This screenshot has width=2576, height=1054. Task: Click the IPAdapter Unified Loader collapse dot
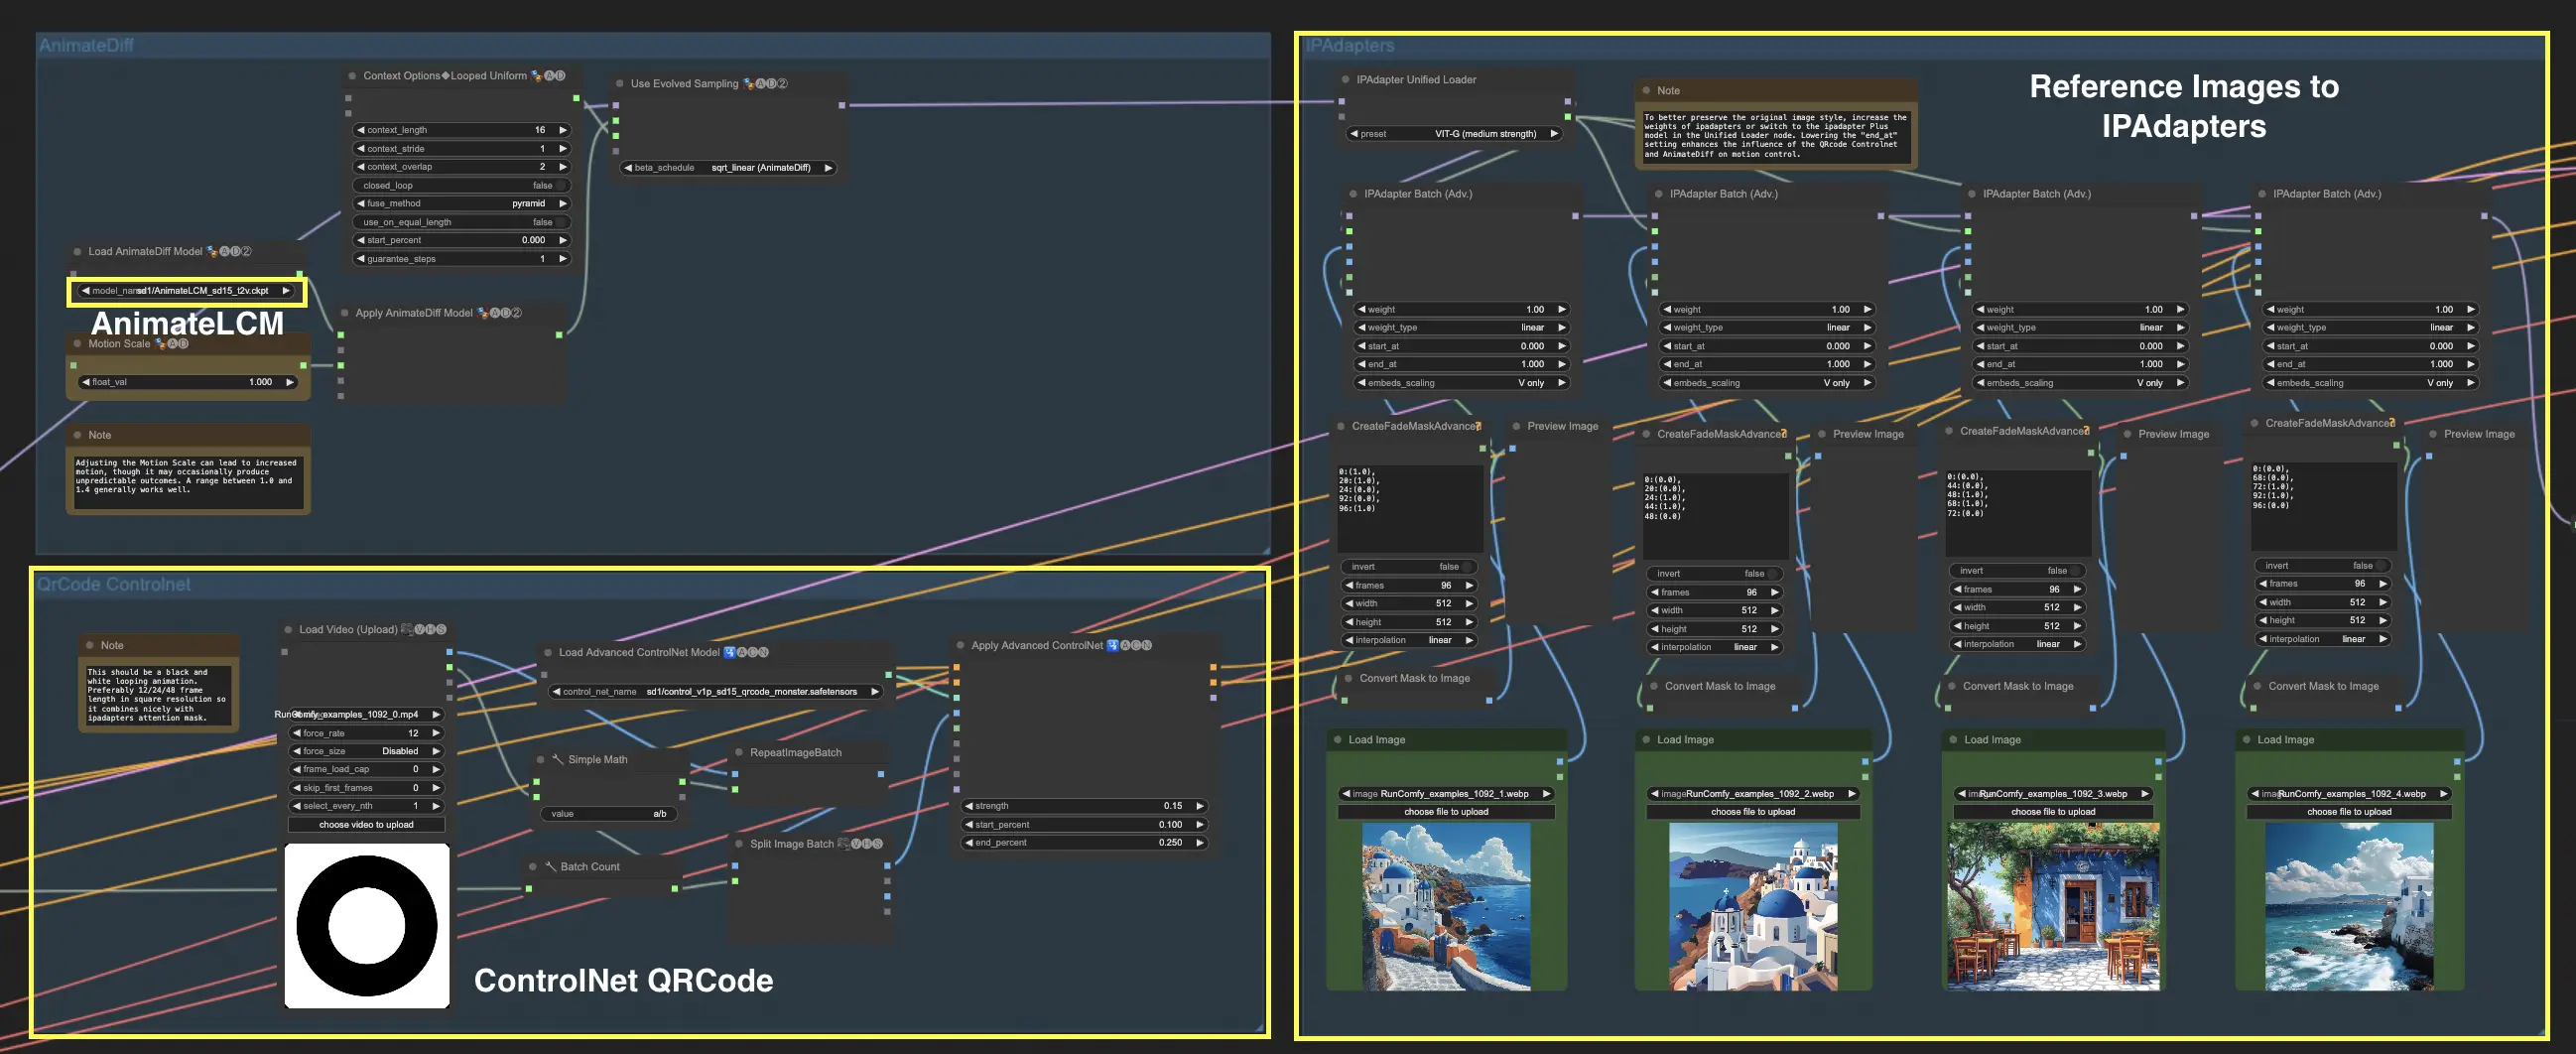point(1345,80)
